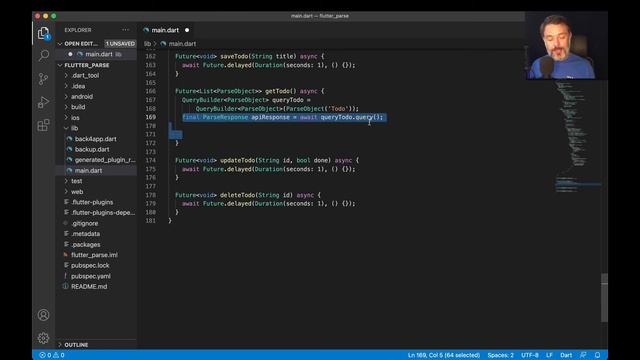Open the Manage gear icon

[x=43, y=338]
